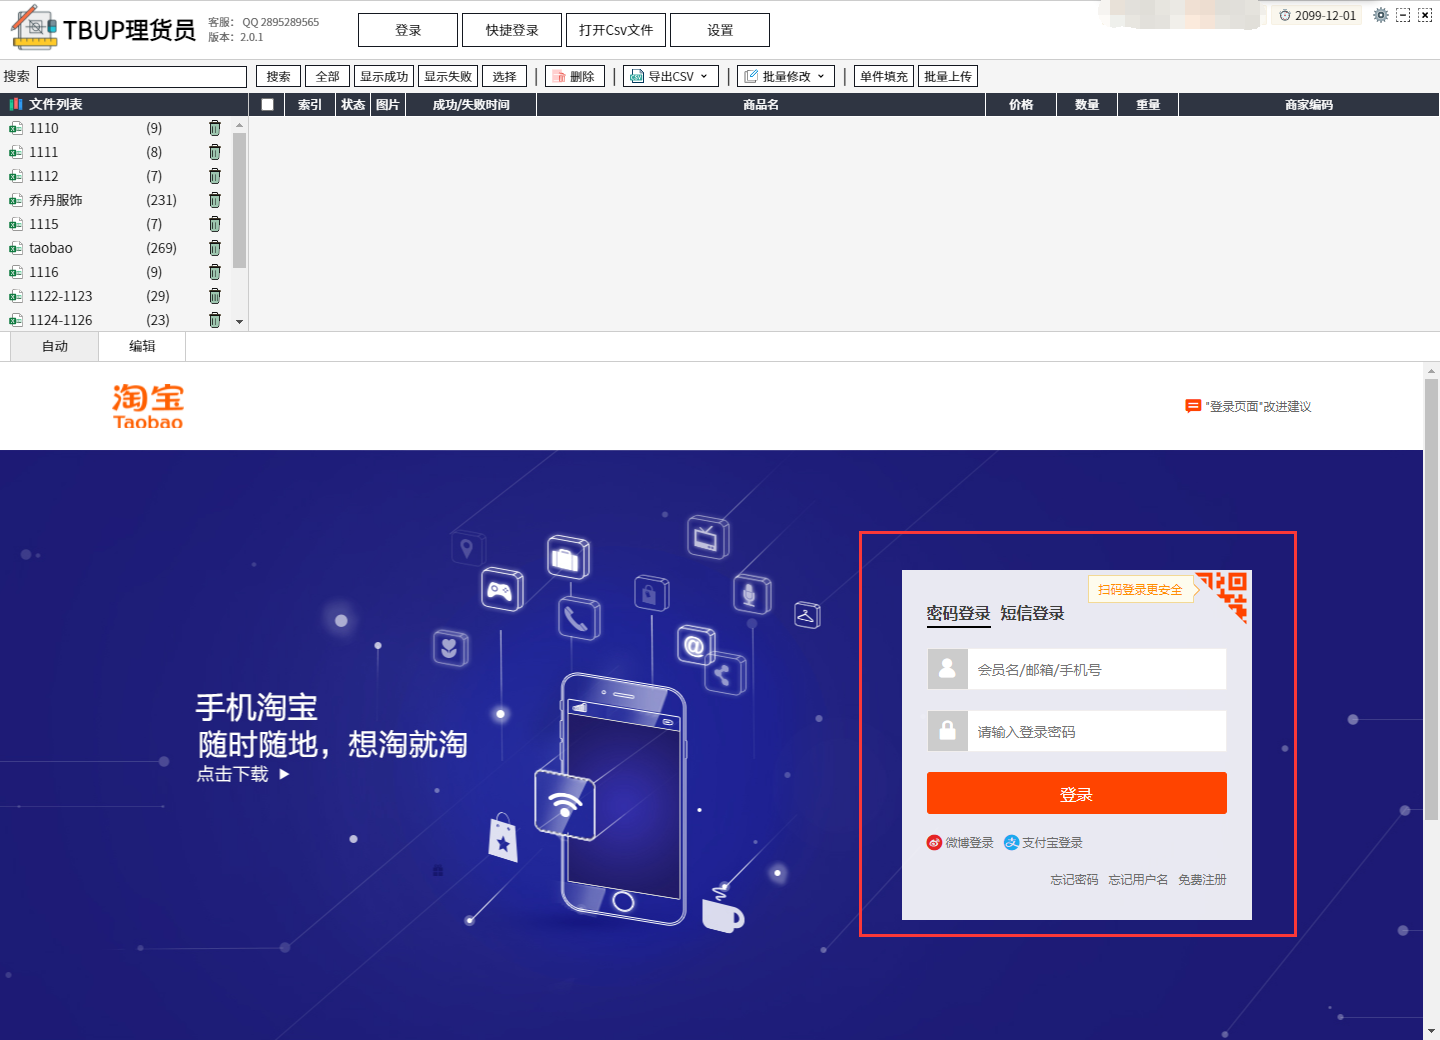Click the Alipay login icon
The image size is (1440, 1040).
pos(1012,843)
